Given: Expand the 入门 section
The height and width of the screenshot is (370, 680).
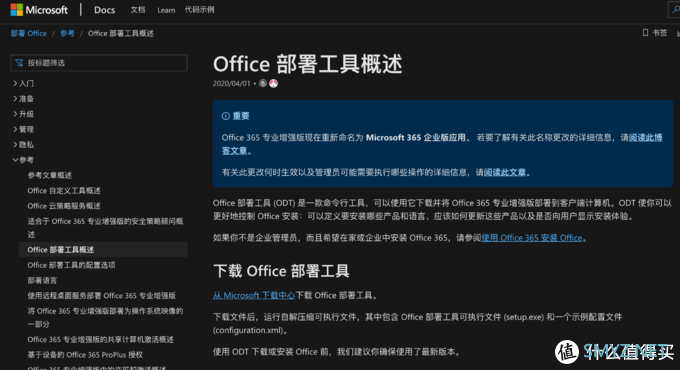Looking at the screenshot, I should (x=23, y=83).
